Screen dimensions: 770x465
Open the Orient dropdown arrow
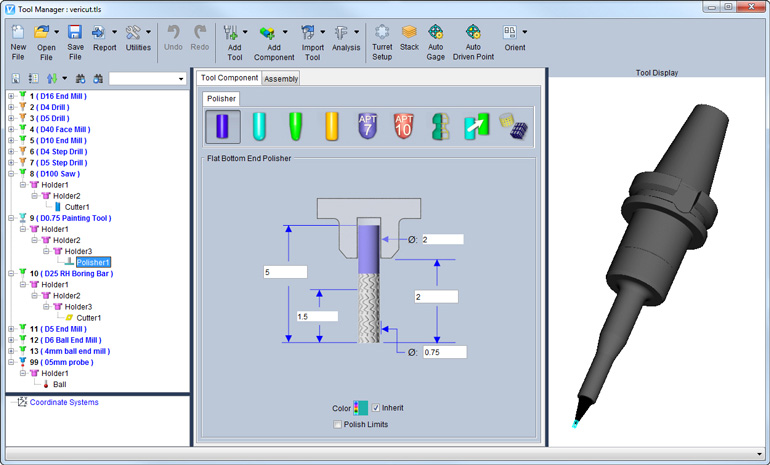click(525, 32)
